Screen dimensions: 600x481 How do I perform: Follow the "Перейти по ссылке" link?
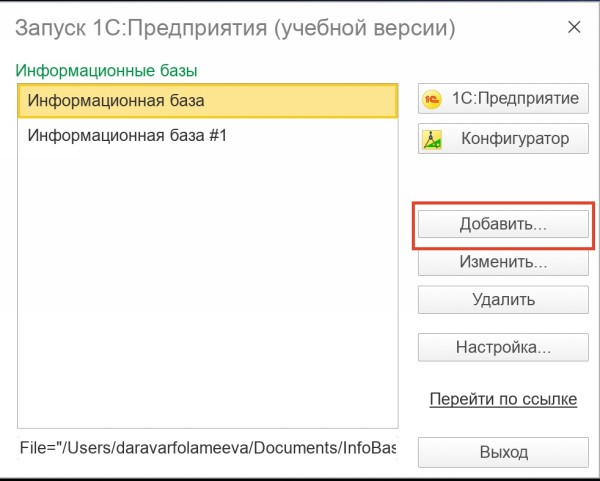point(503,399)
